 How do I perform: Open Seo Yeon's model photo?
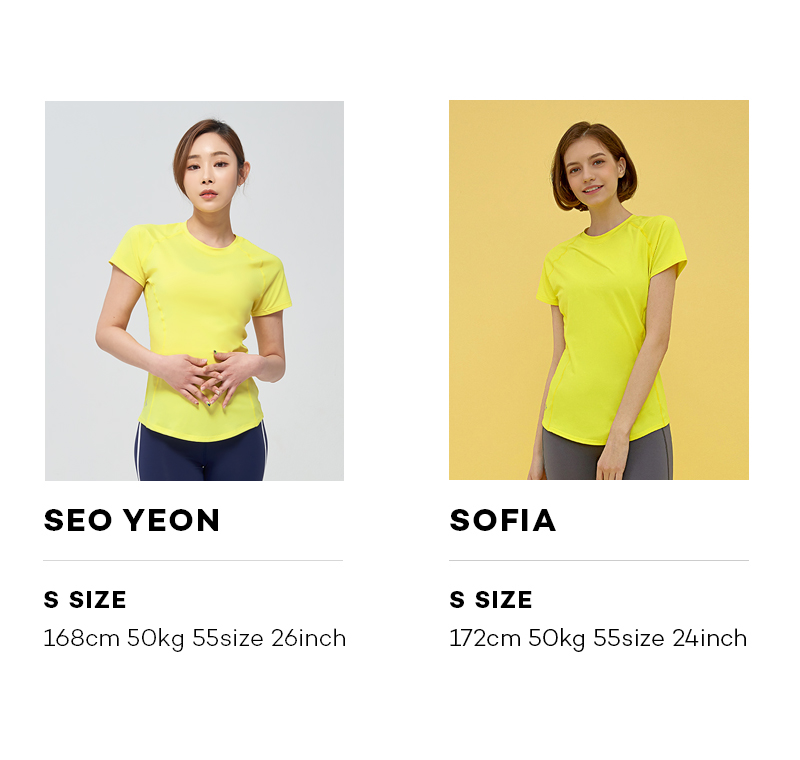point(194,291)
